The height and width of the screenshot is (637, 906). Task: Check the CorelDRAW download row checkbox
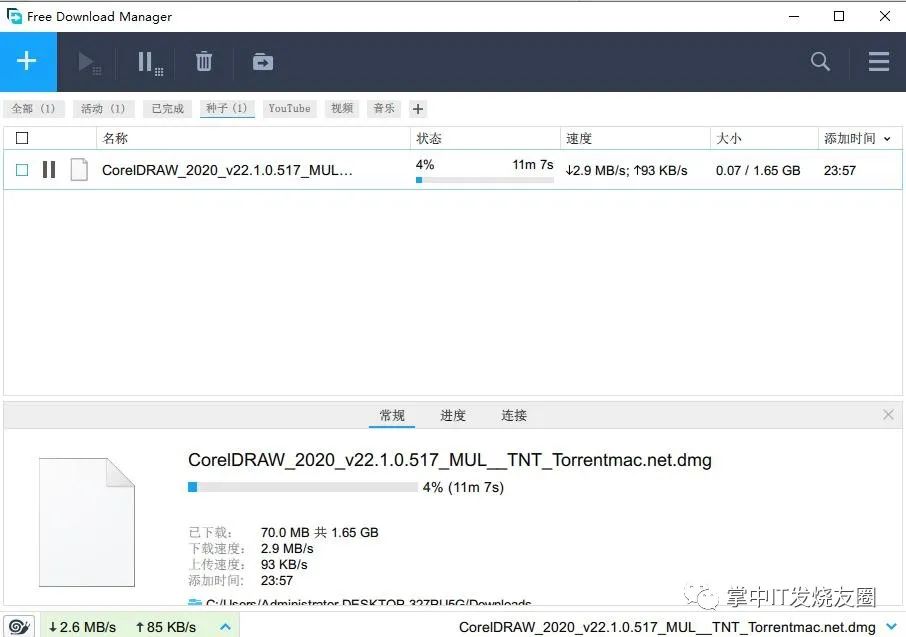(22, 170)
